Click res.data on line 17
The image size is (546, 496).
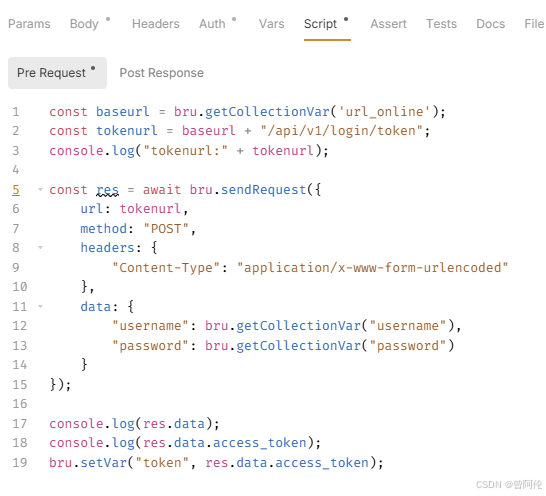(174, 424)
